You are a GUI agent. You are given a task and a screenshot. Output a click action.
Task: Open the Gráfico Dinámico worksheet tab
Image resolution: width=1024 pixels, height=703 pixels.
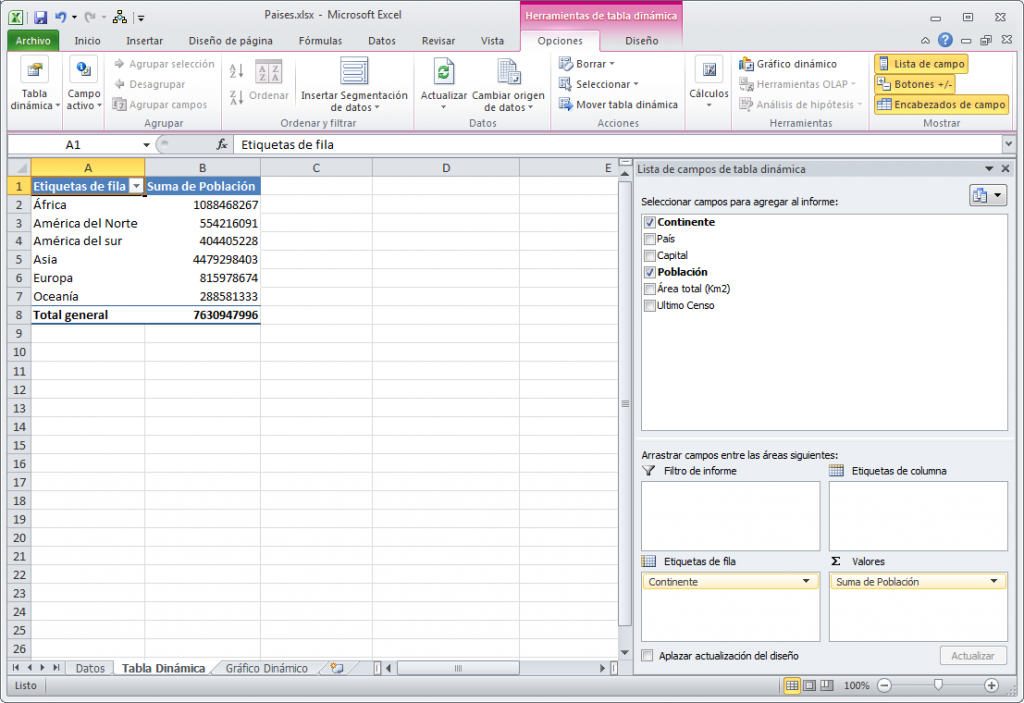pos(266,668)
